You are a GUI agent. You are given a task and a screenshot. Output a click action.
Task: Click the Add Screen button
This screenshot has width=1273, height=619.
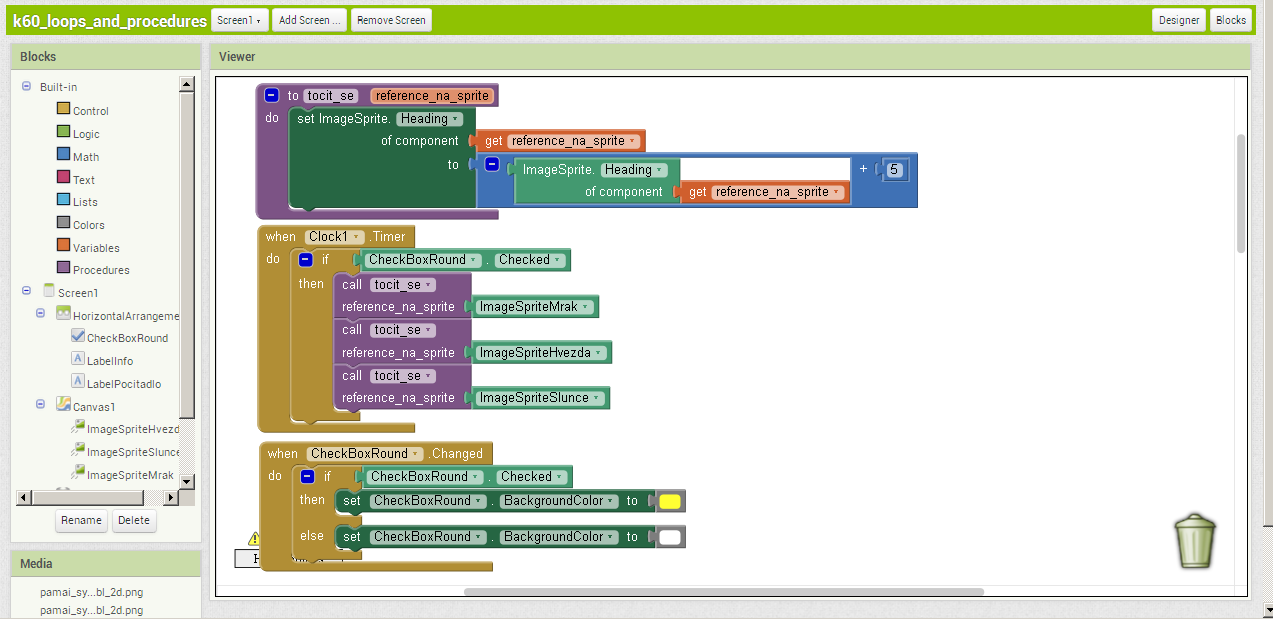(x=309, y=20)
